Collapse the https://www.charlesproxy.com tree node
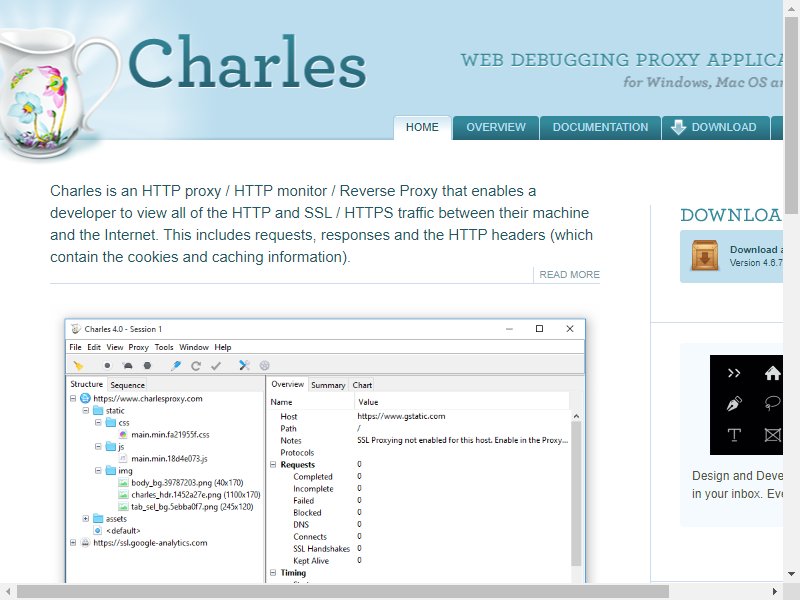Screen dimensions: 800x600 tap(73, 398)
